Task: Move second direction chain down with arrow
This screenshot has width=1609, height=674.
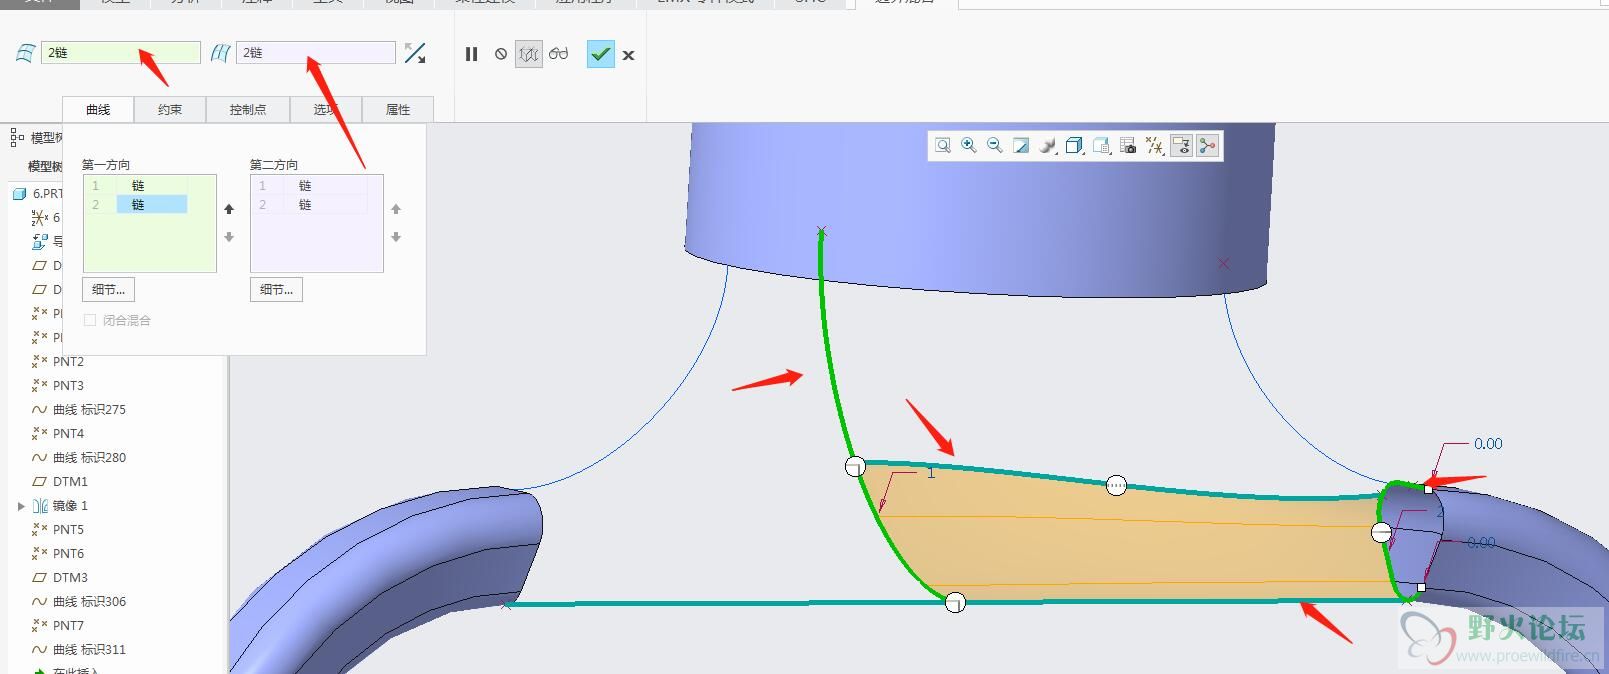Action: click(x=396, y=237)
